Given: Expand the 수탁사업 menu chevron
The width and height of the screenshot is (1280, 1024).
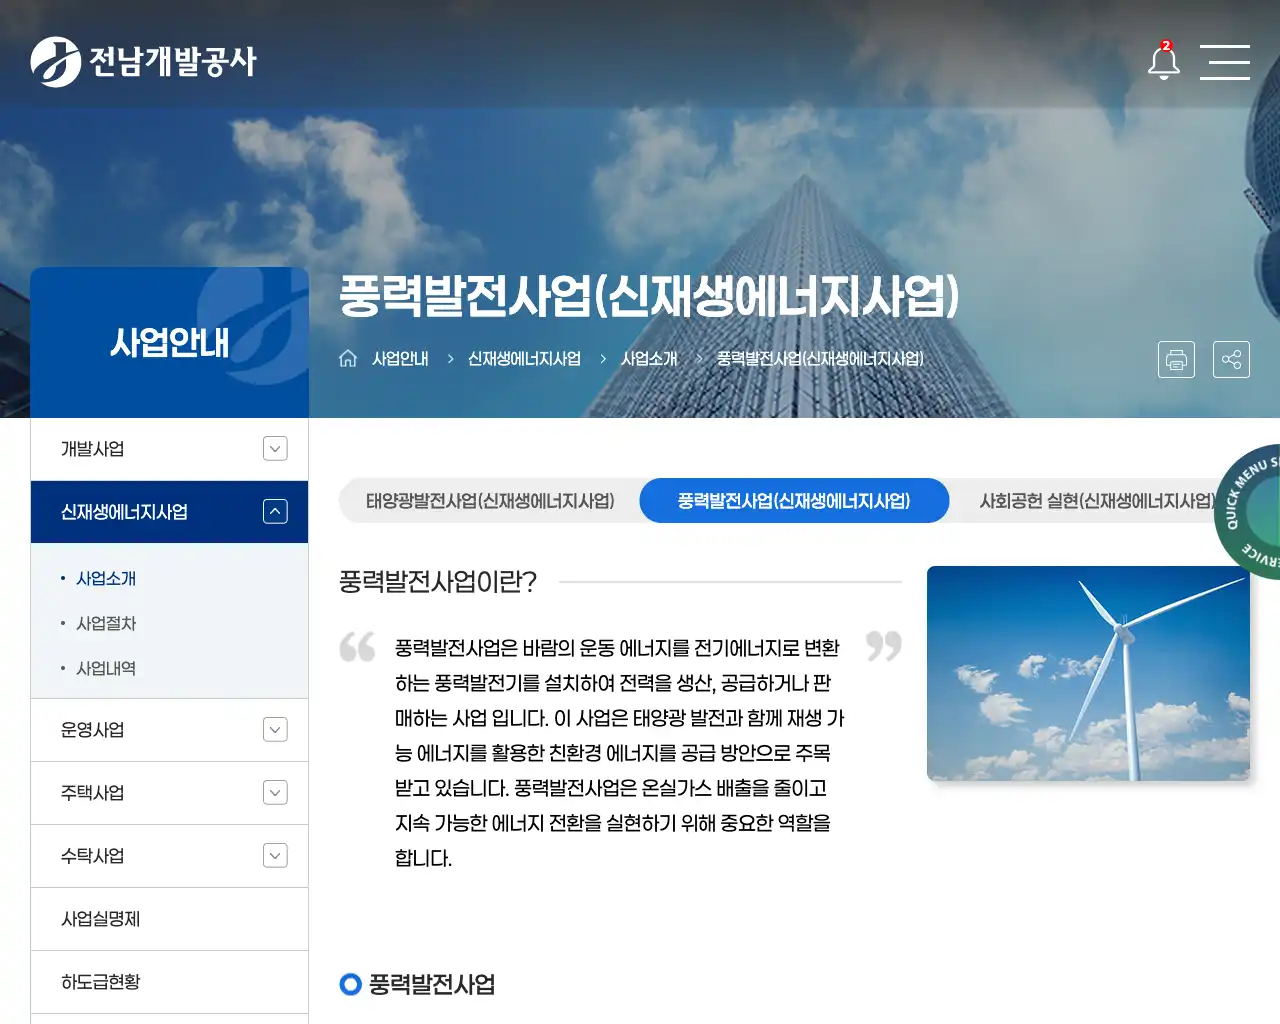Looking at the screenshot, I should [275, 856].
